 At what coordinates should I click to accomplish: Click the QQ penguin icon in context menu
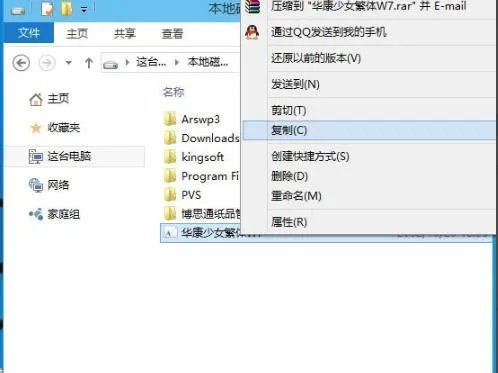pyautogui.click(x=252, y=33)
